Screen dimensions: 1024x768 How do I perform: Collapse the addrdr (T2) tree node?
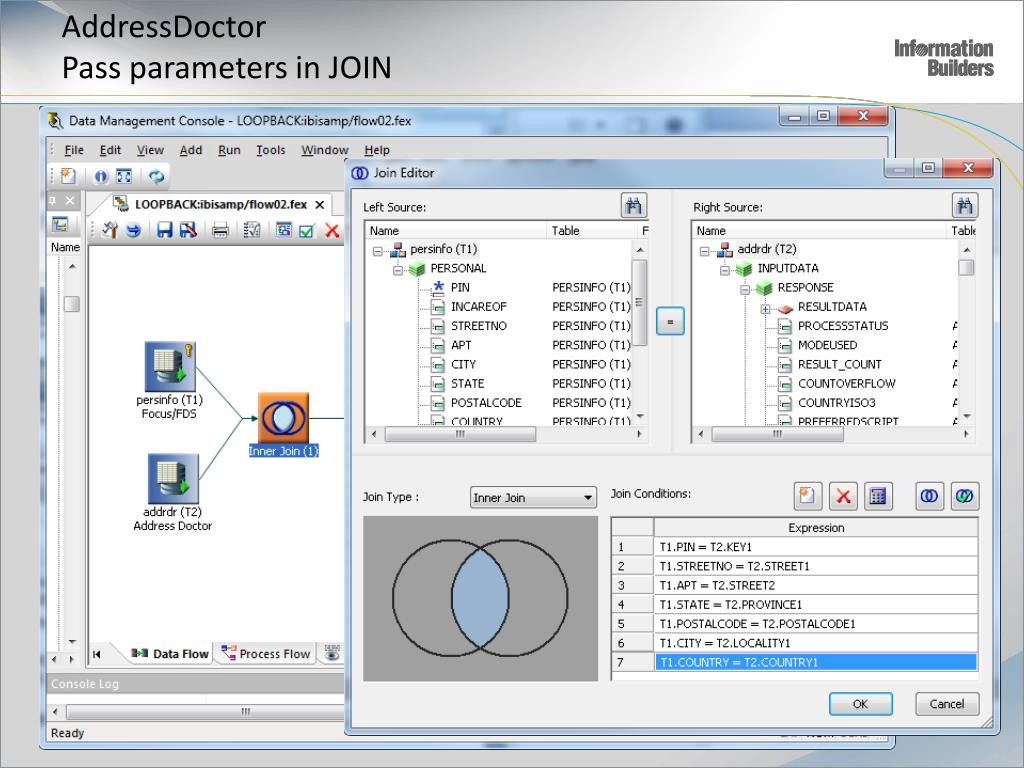[704, 251]
